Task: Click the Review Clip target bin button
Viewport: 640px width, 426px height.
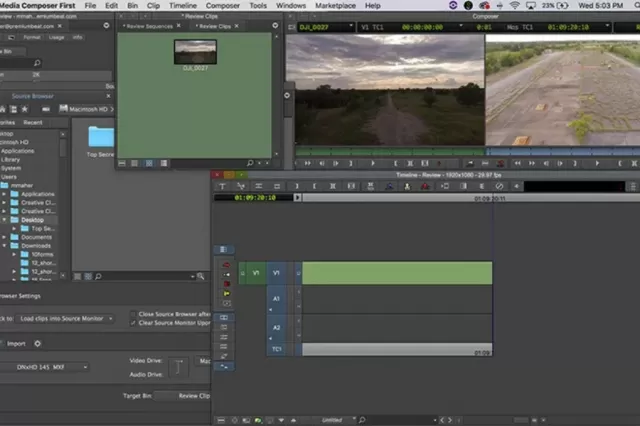Action: (183, 396)
